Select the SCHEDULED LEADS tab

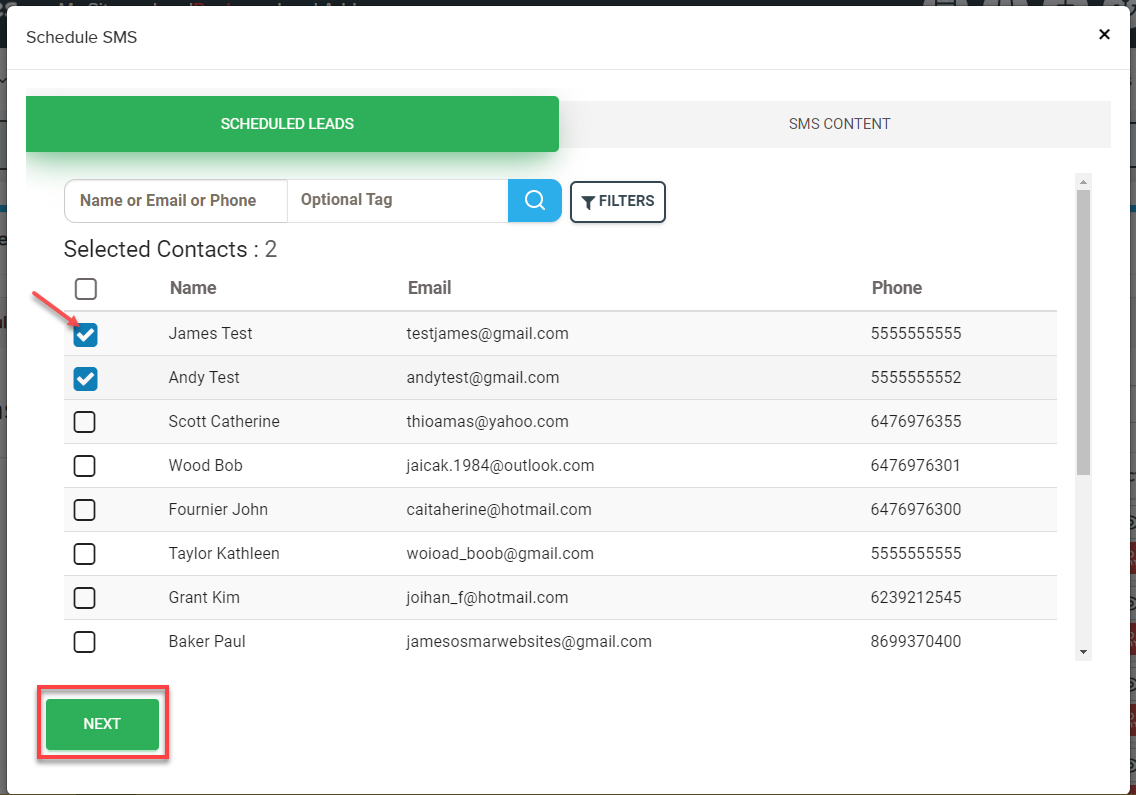(292, 124)
